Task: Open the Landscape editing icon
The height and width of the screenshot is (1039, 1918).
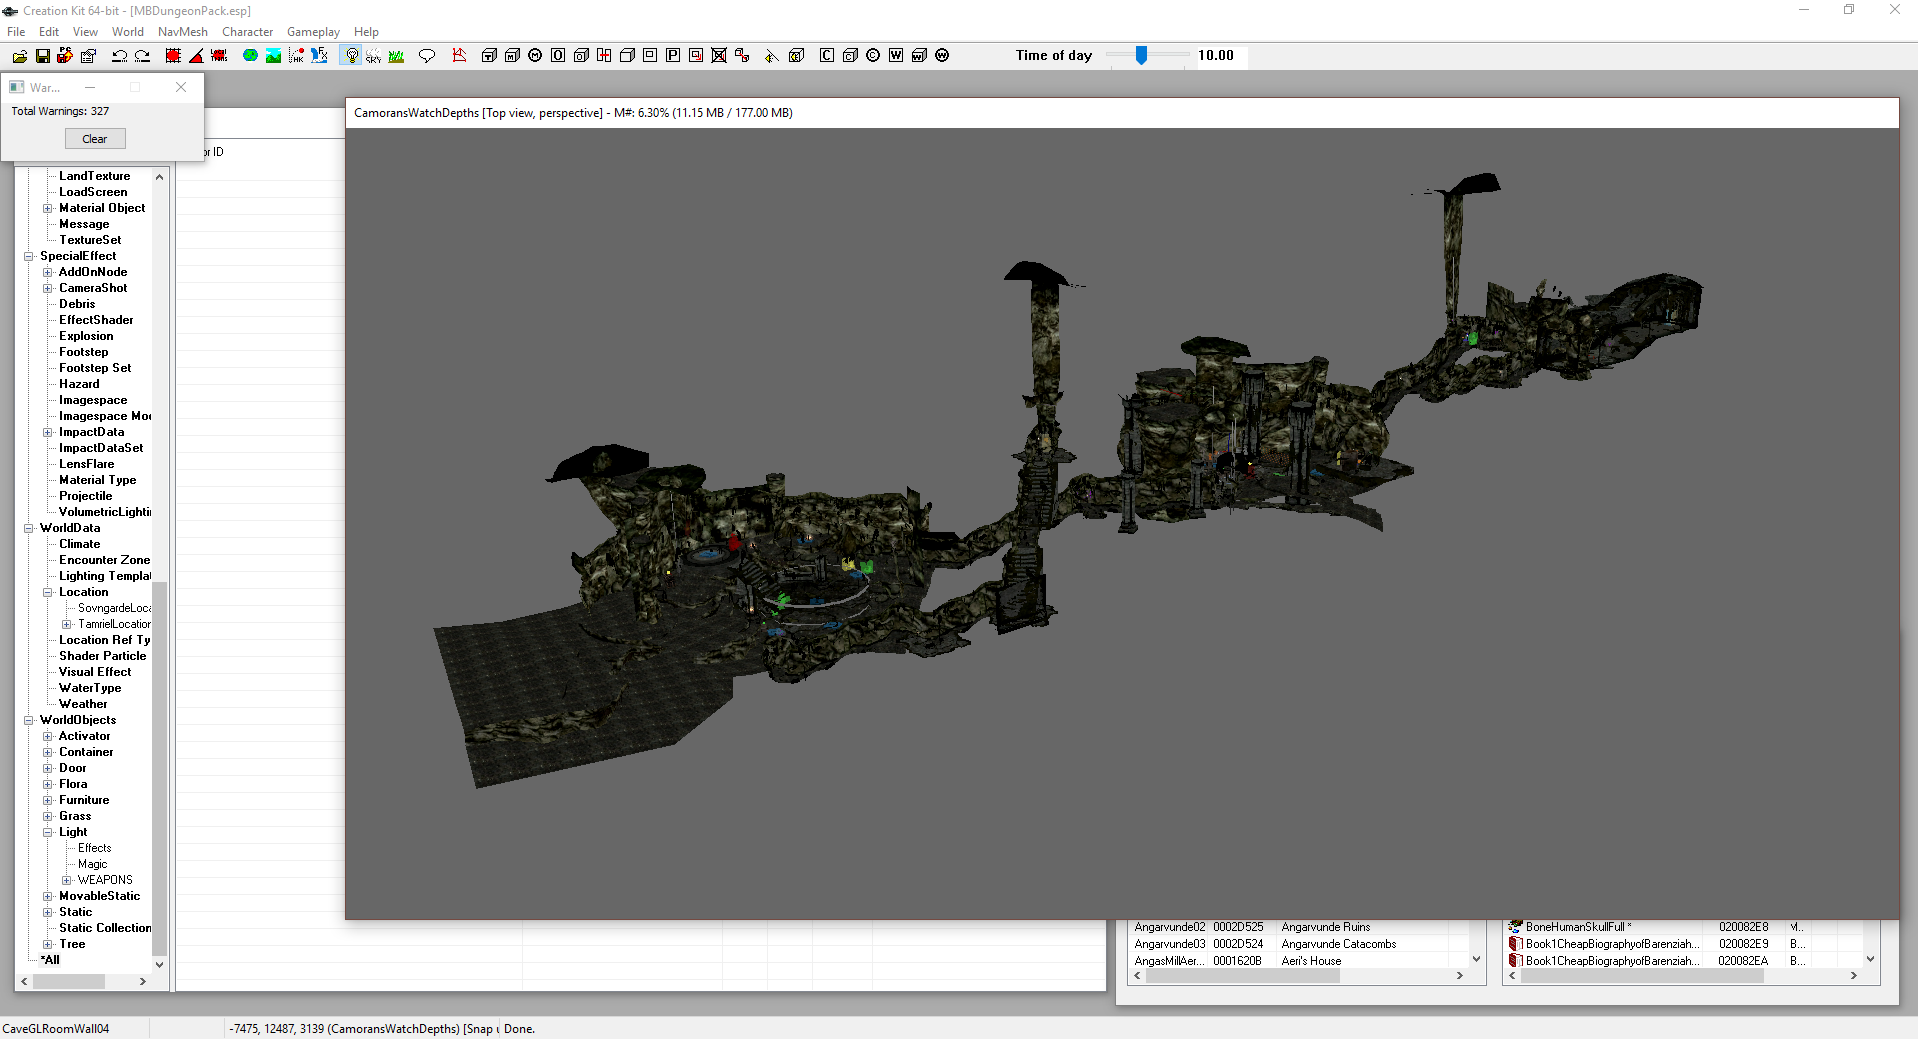Action: [x=273, y=56]
